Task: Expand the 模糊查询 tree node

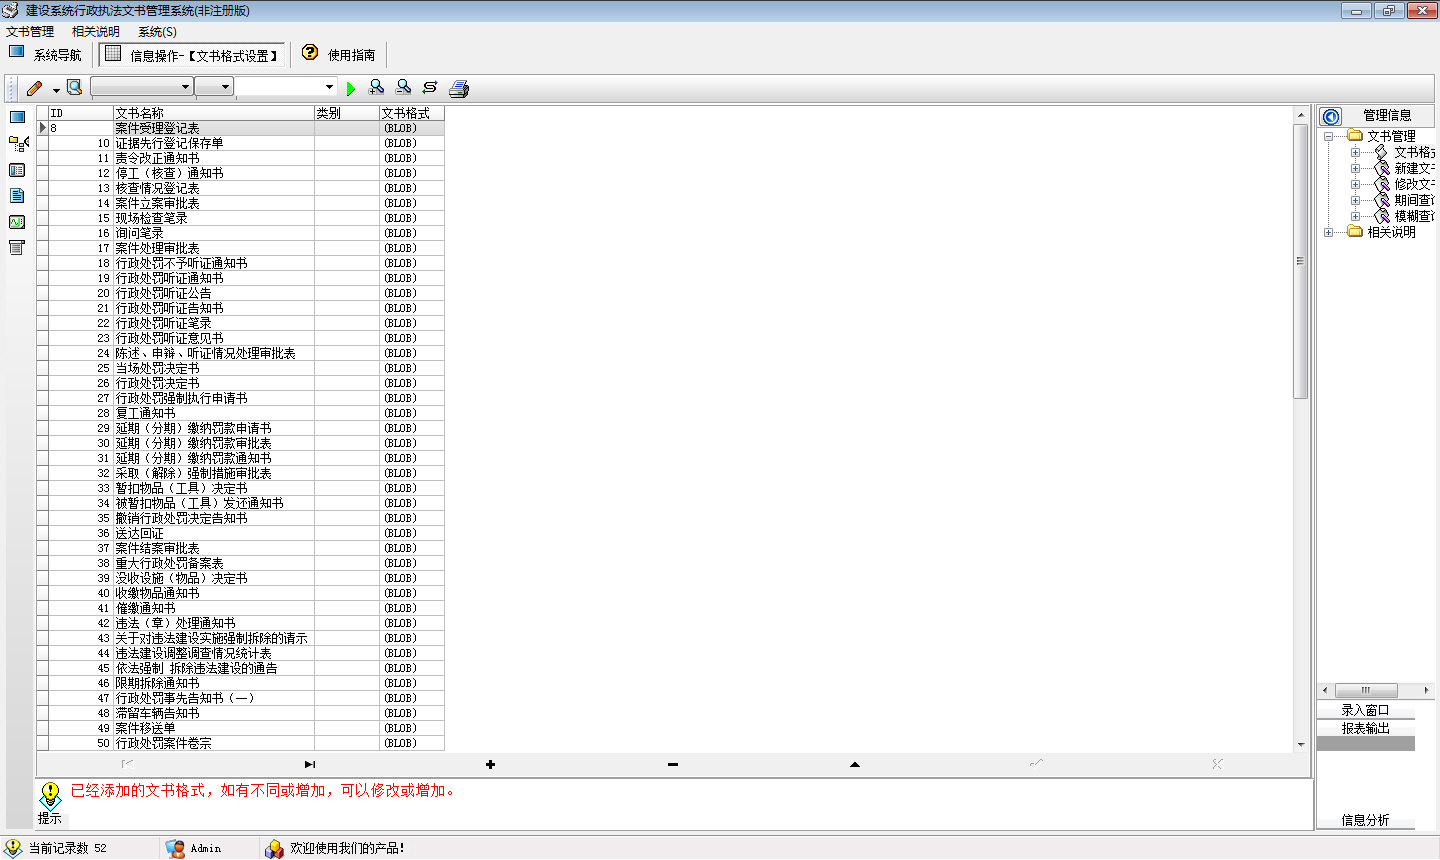Action: click(x=1356, y=216)
